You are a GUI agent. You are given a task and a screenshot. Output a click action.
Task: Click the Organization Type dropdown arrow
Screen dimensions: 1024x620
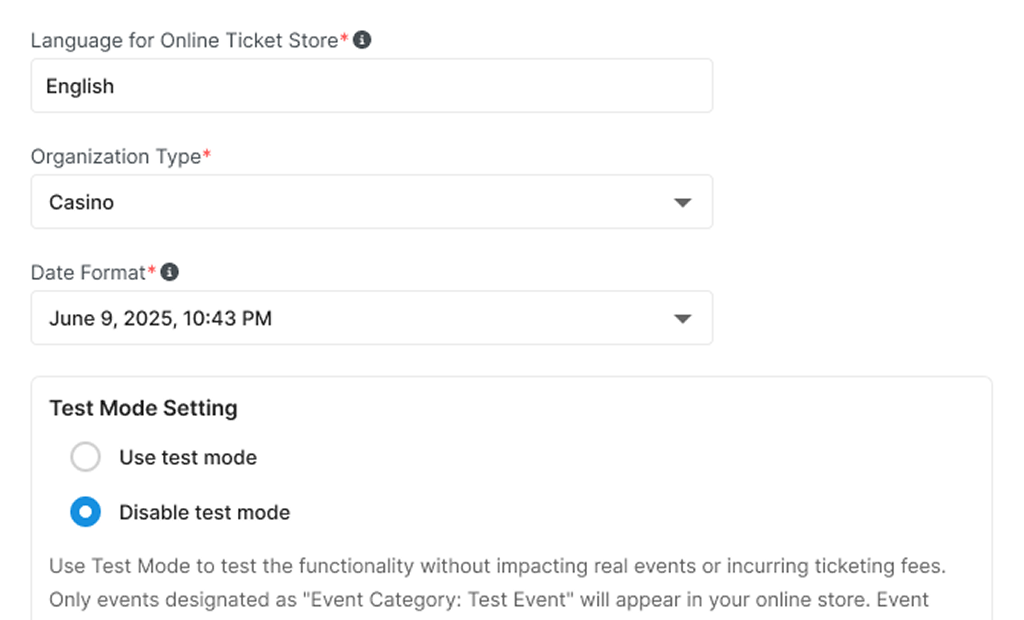(682, 202)
